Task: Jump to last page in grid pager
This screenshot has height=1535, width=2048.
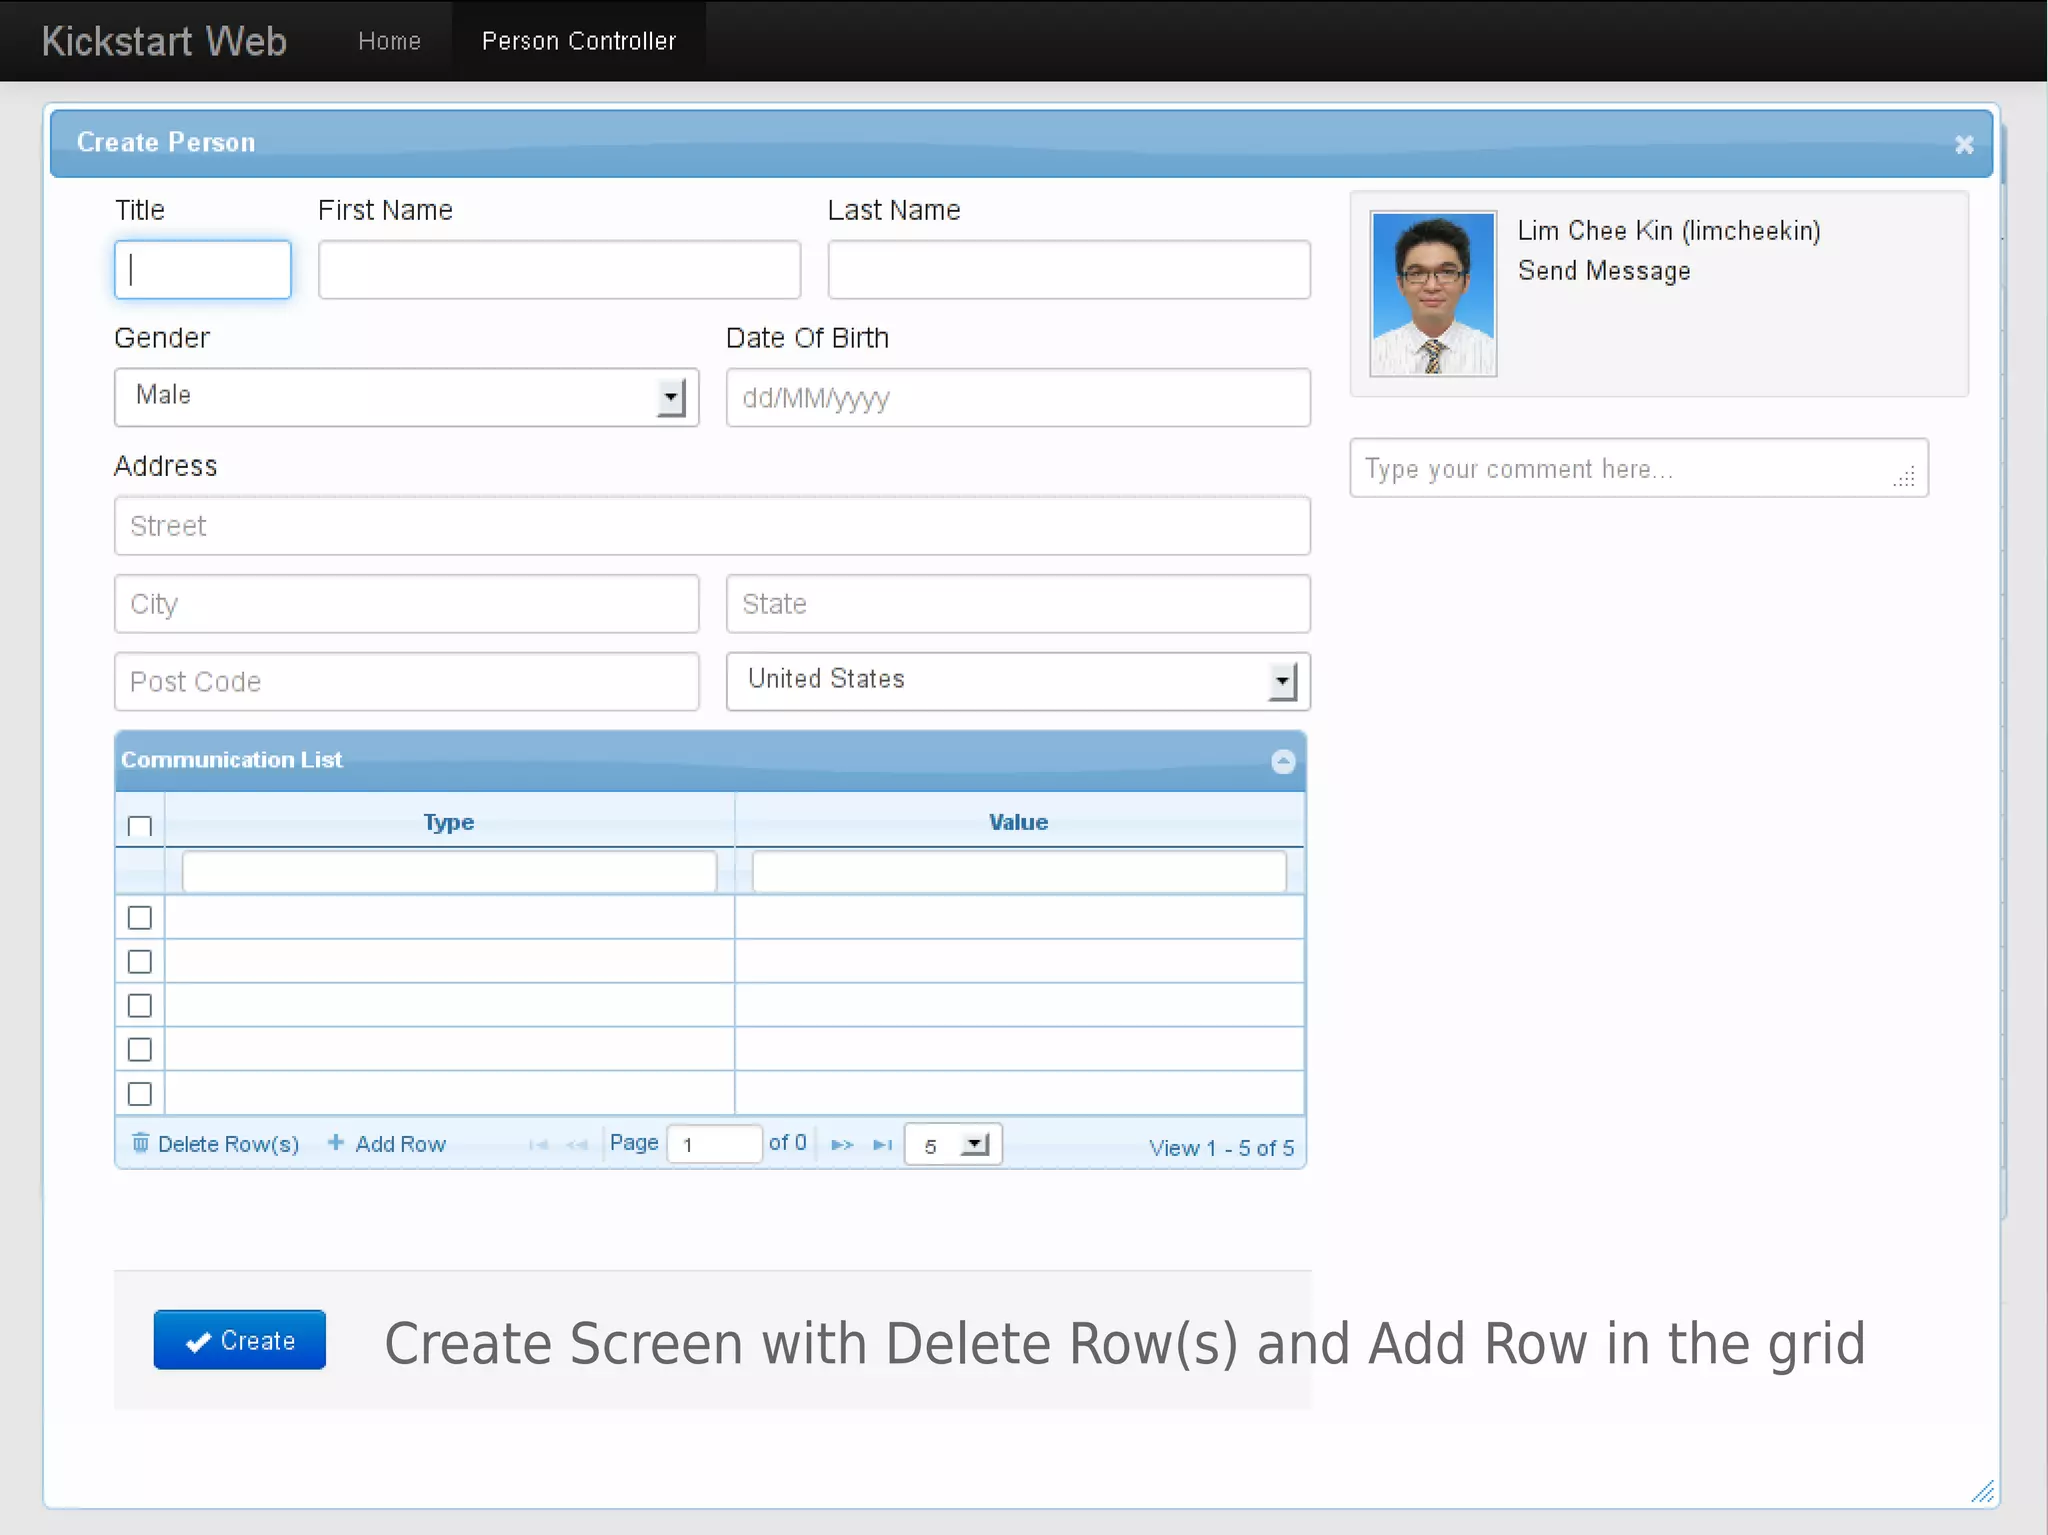Action: click(x=882, y=1144)
